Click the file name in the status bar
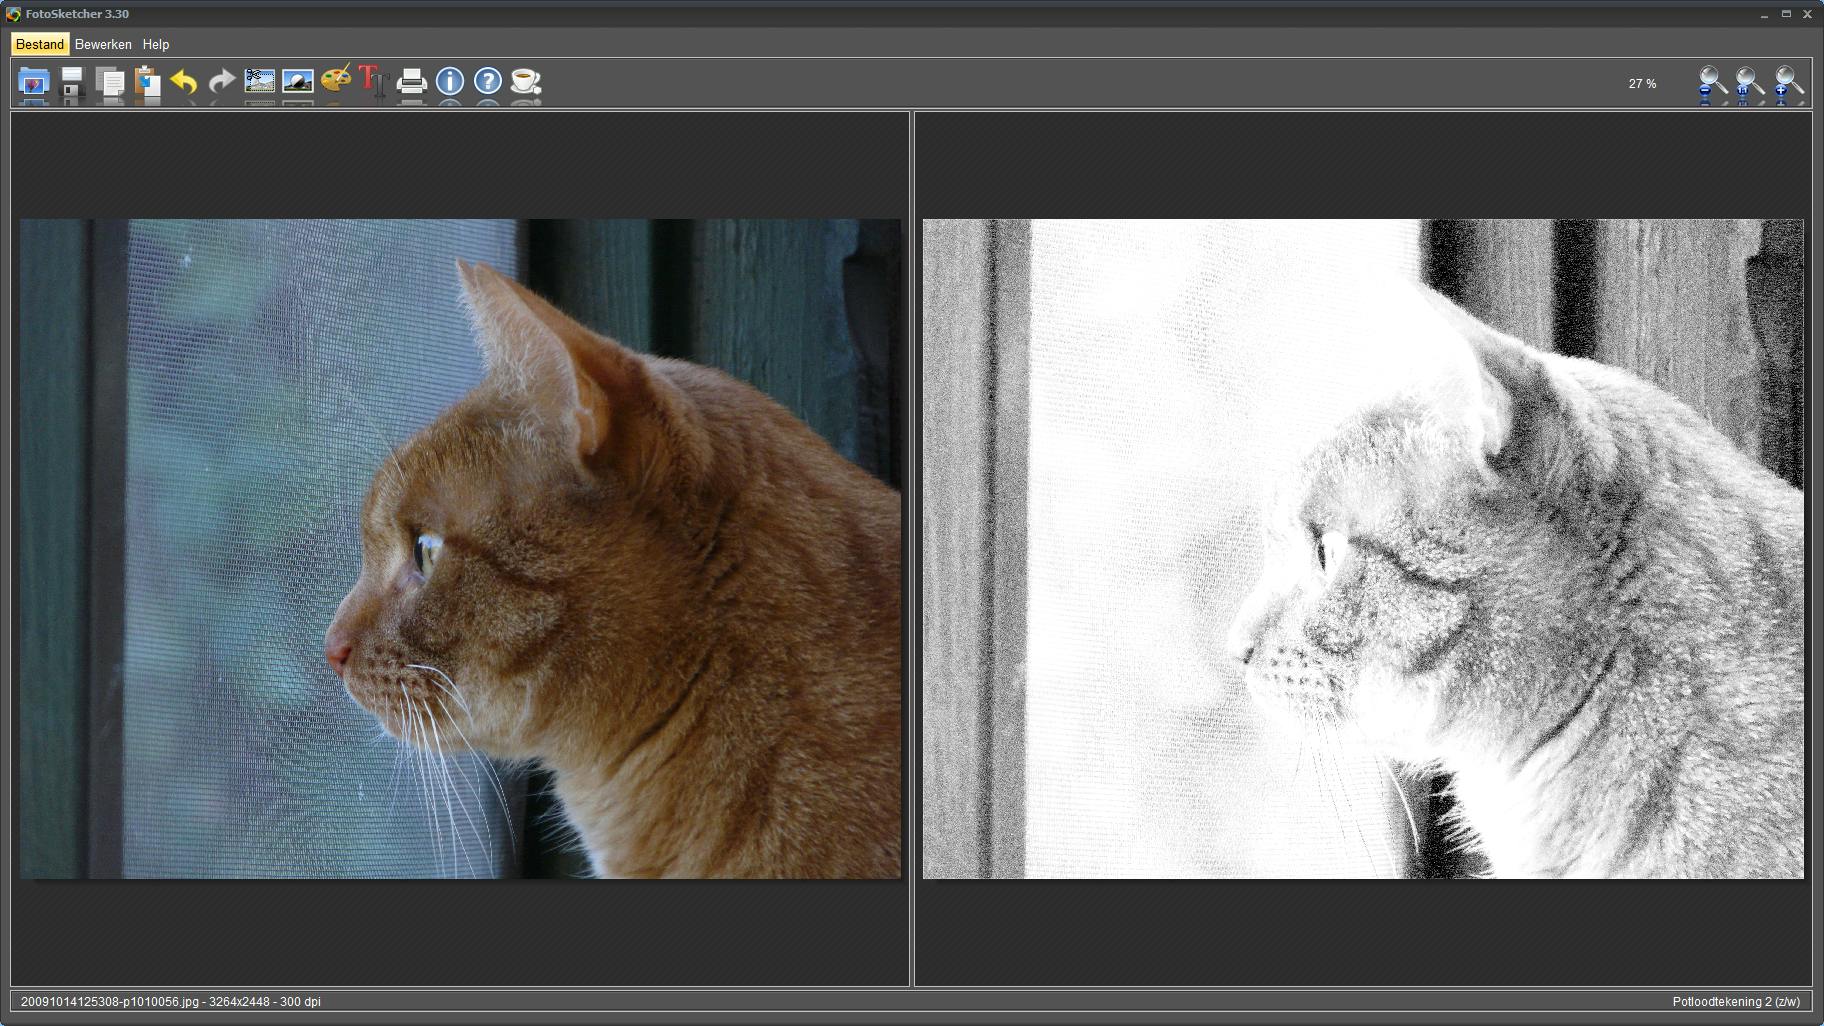 pyautogui.click(x=110, y=1001)
